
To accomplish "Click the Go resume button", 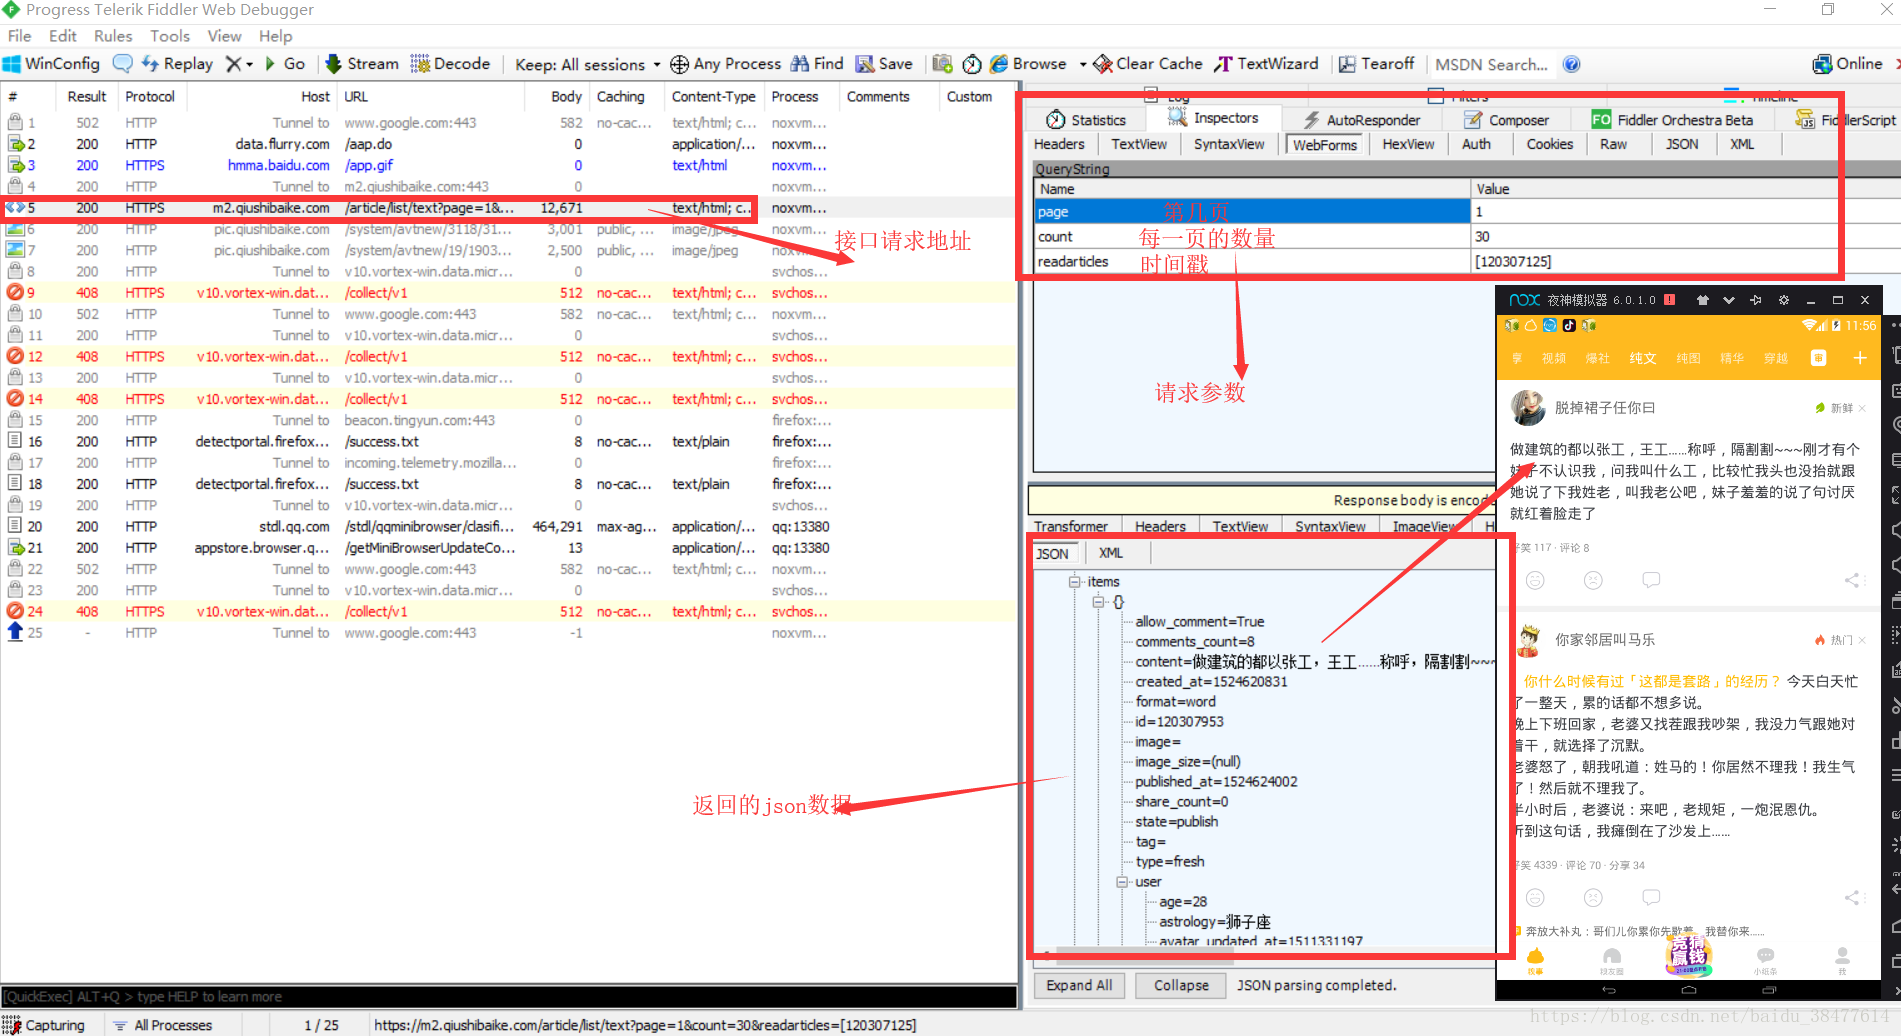I will [285, 64].
